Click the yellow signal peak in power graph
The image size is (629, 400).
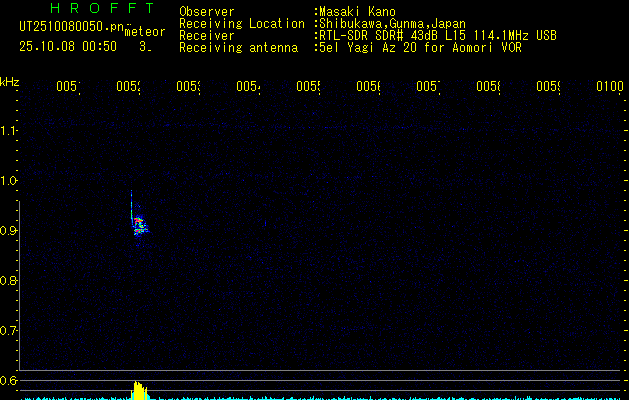(140, 390)
